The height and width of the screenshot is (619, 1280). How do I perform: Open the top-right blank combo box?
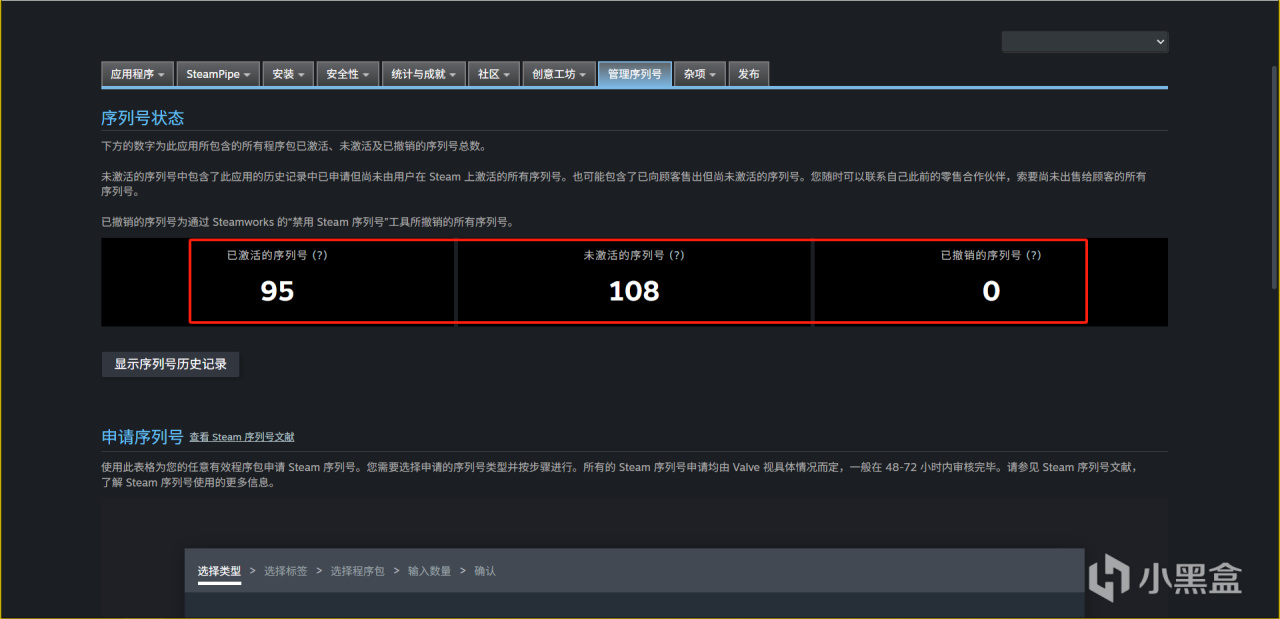point(1085,41)
